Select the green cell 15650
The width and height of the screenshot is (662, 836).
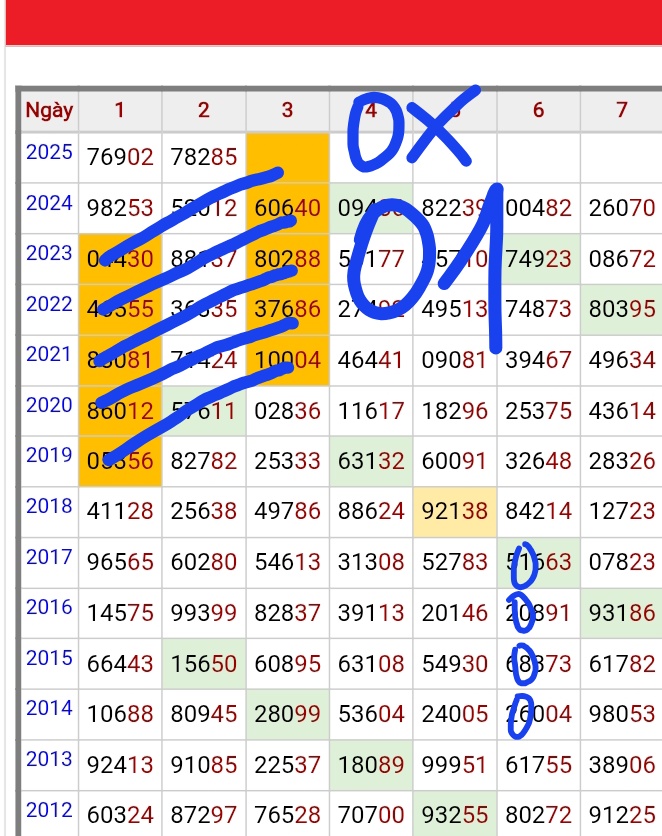click(204, 664)
